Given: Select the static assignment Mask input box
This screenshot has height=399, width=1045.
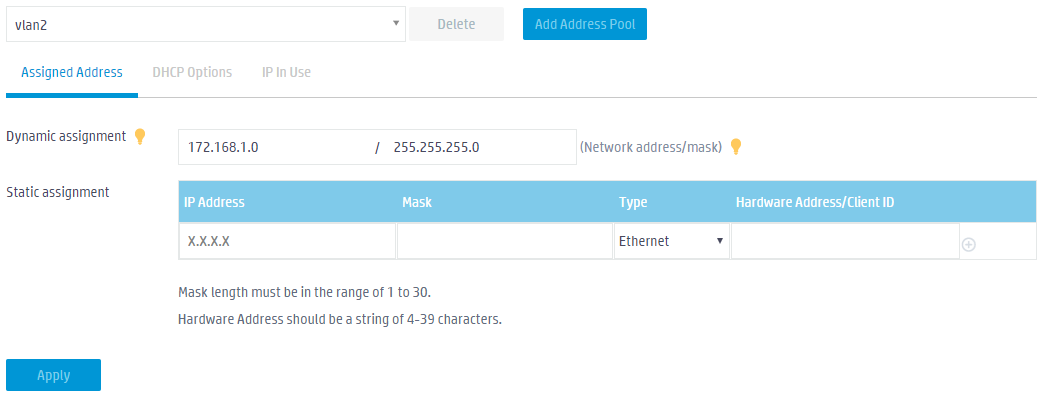Looking at the screenshot, I should (505, 241).
